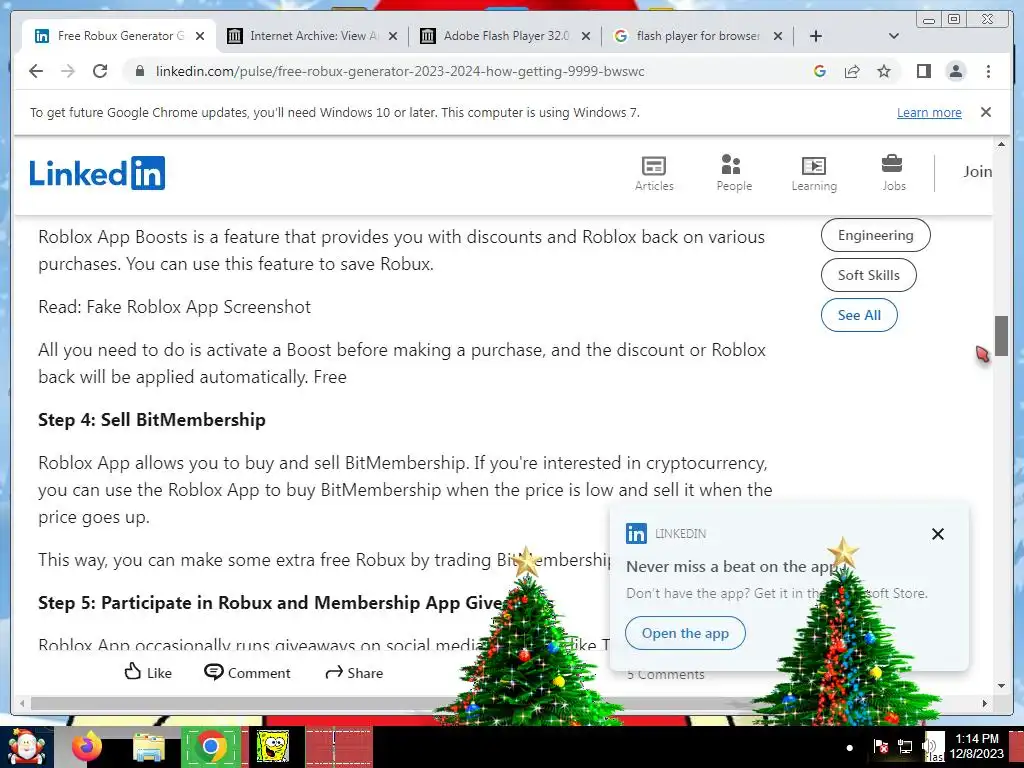Open the site information padlock icon
1024x768 pixels.
tap(139, 71)
